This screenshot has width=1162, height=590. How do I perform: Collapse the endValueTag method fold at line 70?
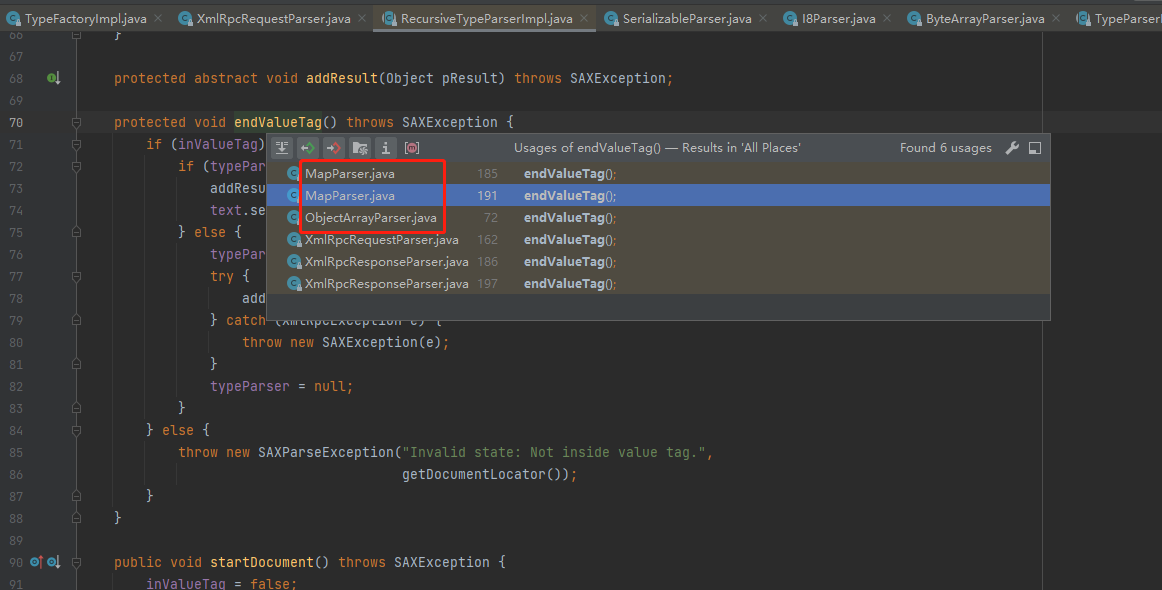click(76, 122)
